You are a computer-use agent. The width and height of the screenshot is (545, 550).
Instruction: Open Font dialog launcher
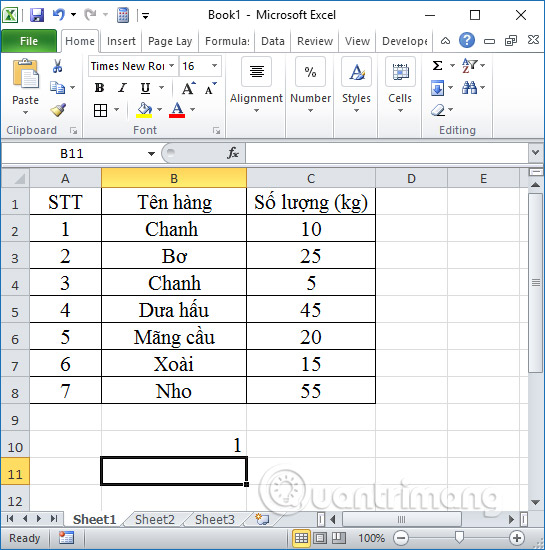pos(216,130)
